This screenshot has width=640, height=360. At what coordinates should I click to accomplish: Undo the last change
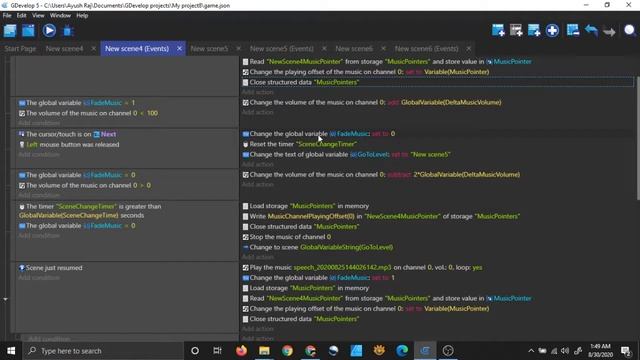click(x=591, y=31)
